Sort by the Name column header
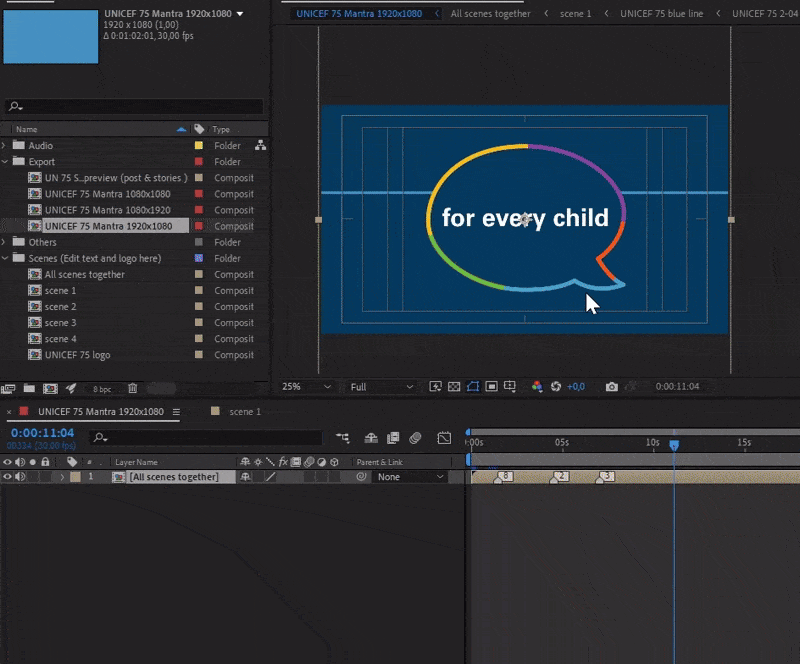This screenshot has height=664, width=800. (x=27, y=130)
